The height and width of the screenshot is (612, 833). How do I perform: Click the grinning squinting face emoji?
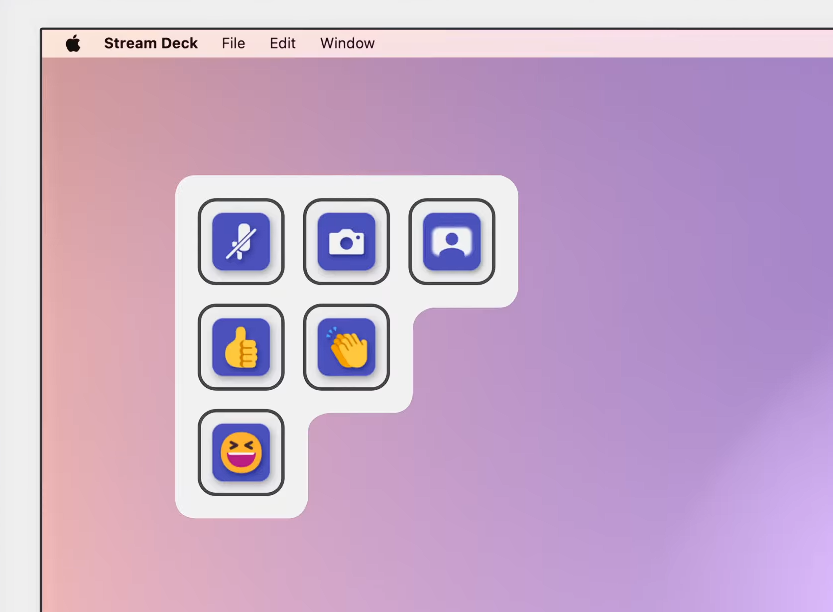(241, 453)
